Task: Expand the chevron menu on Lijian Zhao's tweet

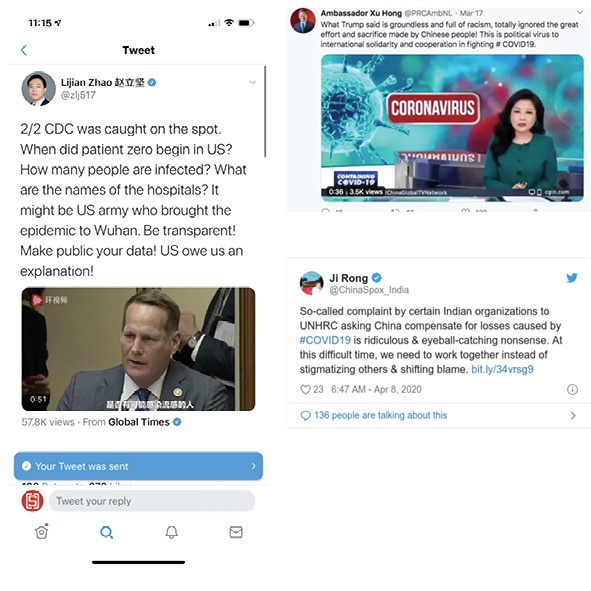Action: pos(253,82)
